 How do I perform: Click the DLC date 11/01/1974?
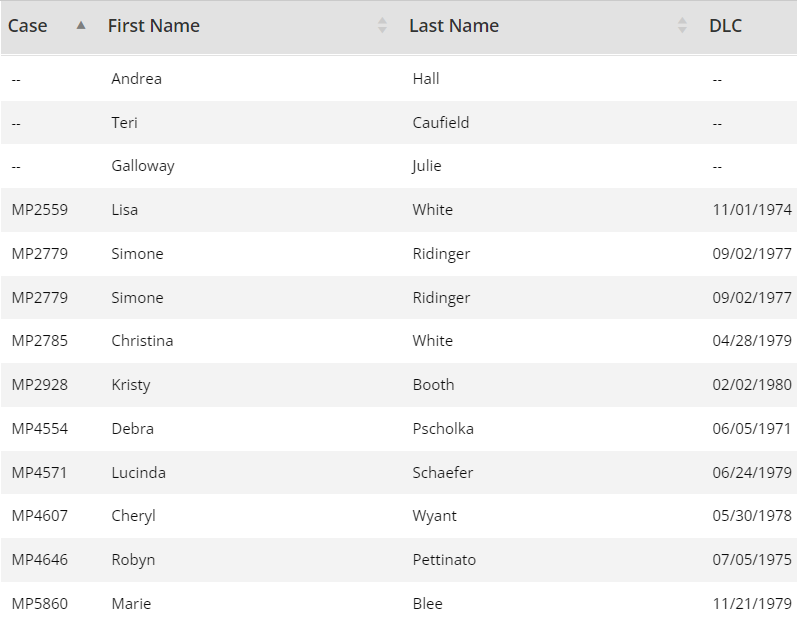tap(752, 210)
